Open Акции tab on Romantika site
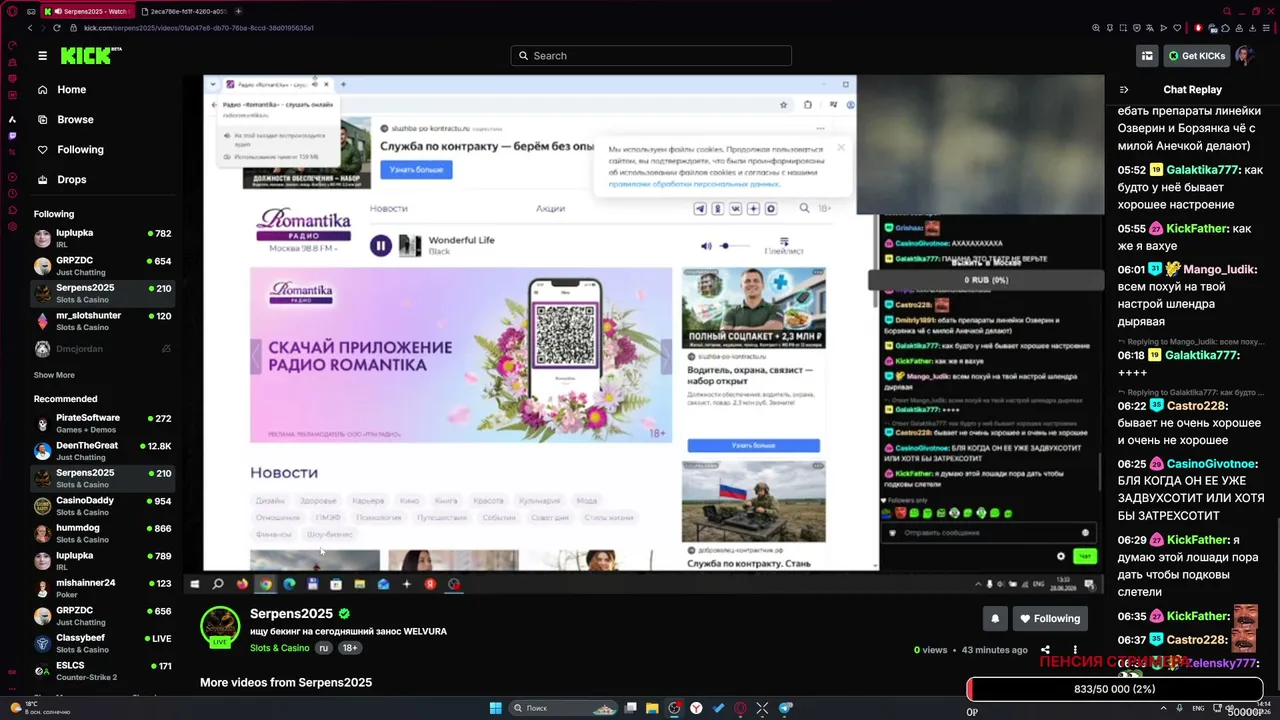1280x720 pixels. [550, 208]
